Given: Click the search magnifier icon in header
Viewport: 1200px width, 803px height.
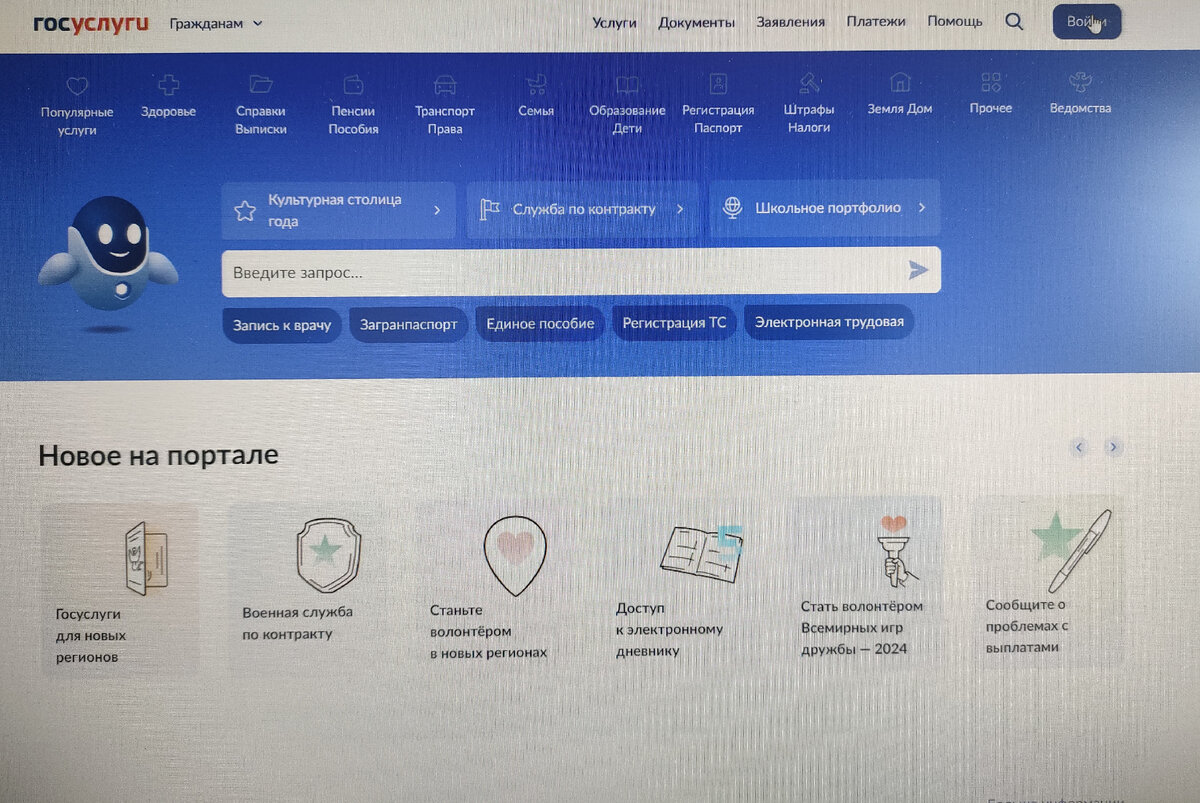Looking at the screenshot, I should (x=1014, y=21).
